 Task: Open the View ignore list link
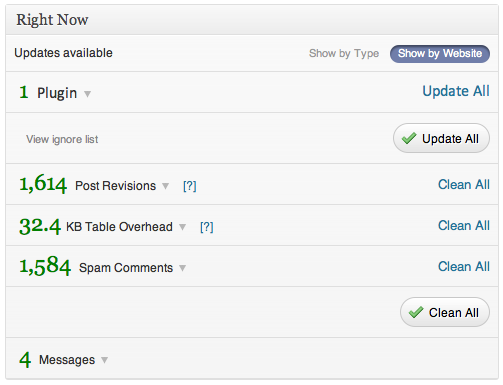click(62, 139)
